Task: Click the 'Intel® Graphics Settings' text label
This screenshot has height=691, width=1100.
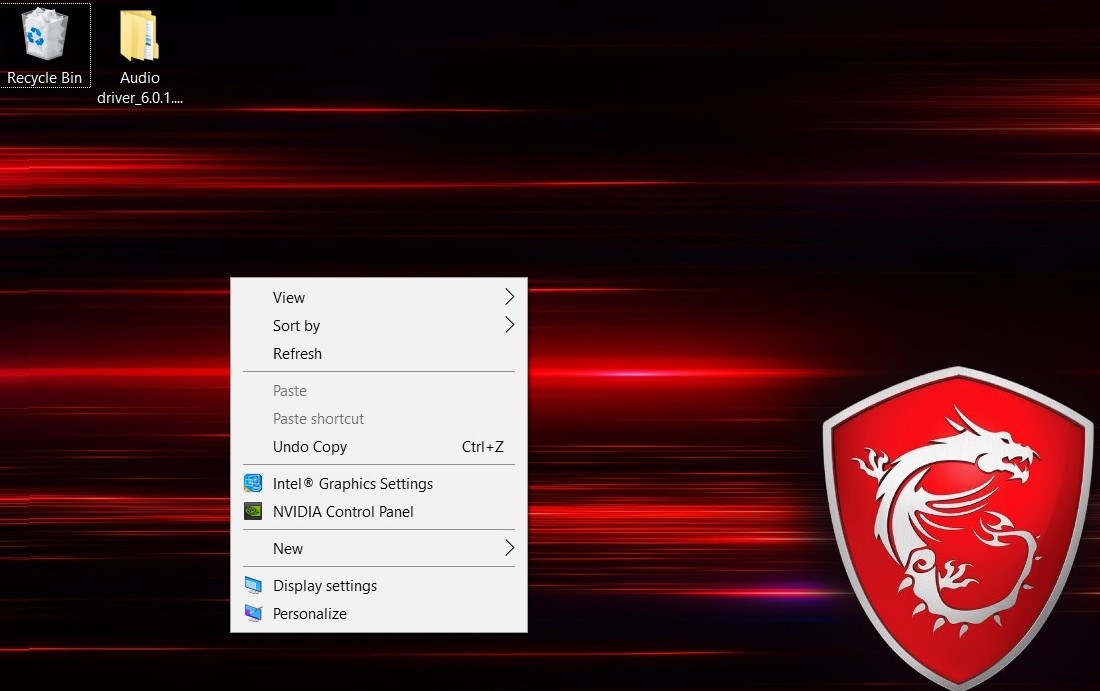Action: [353, 484]
